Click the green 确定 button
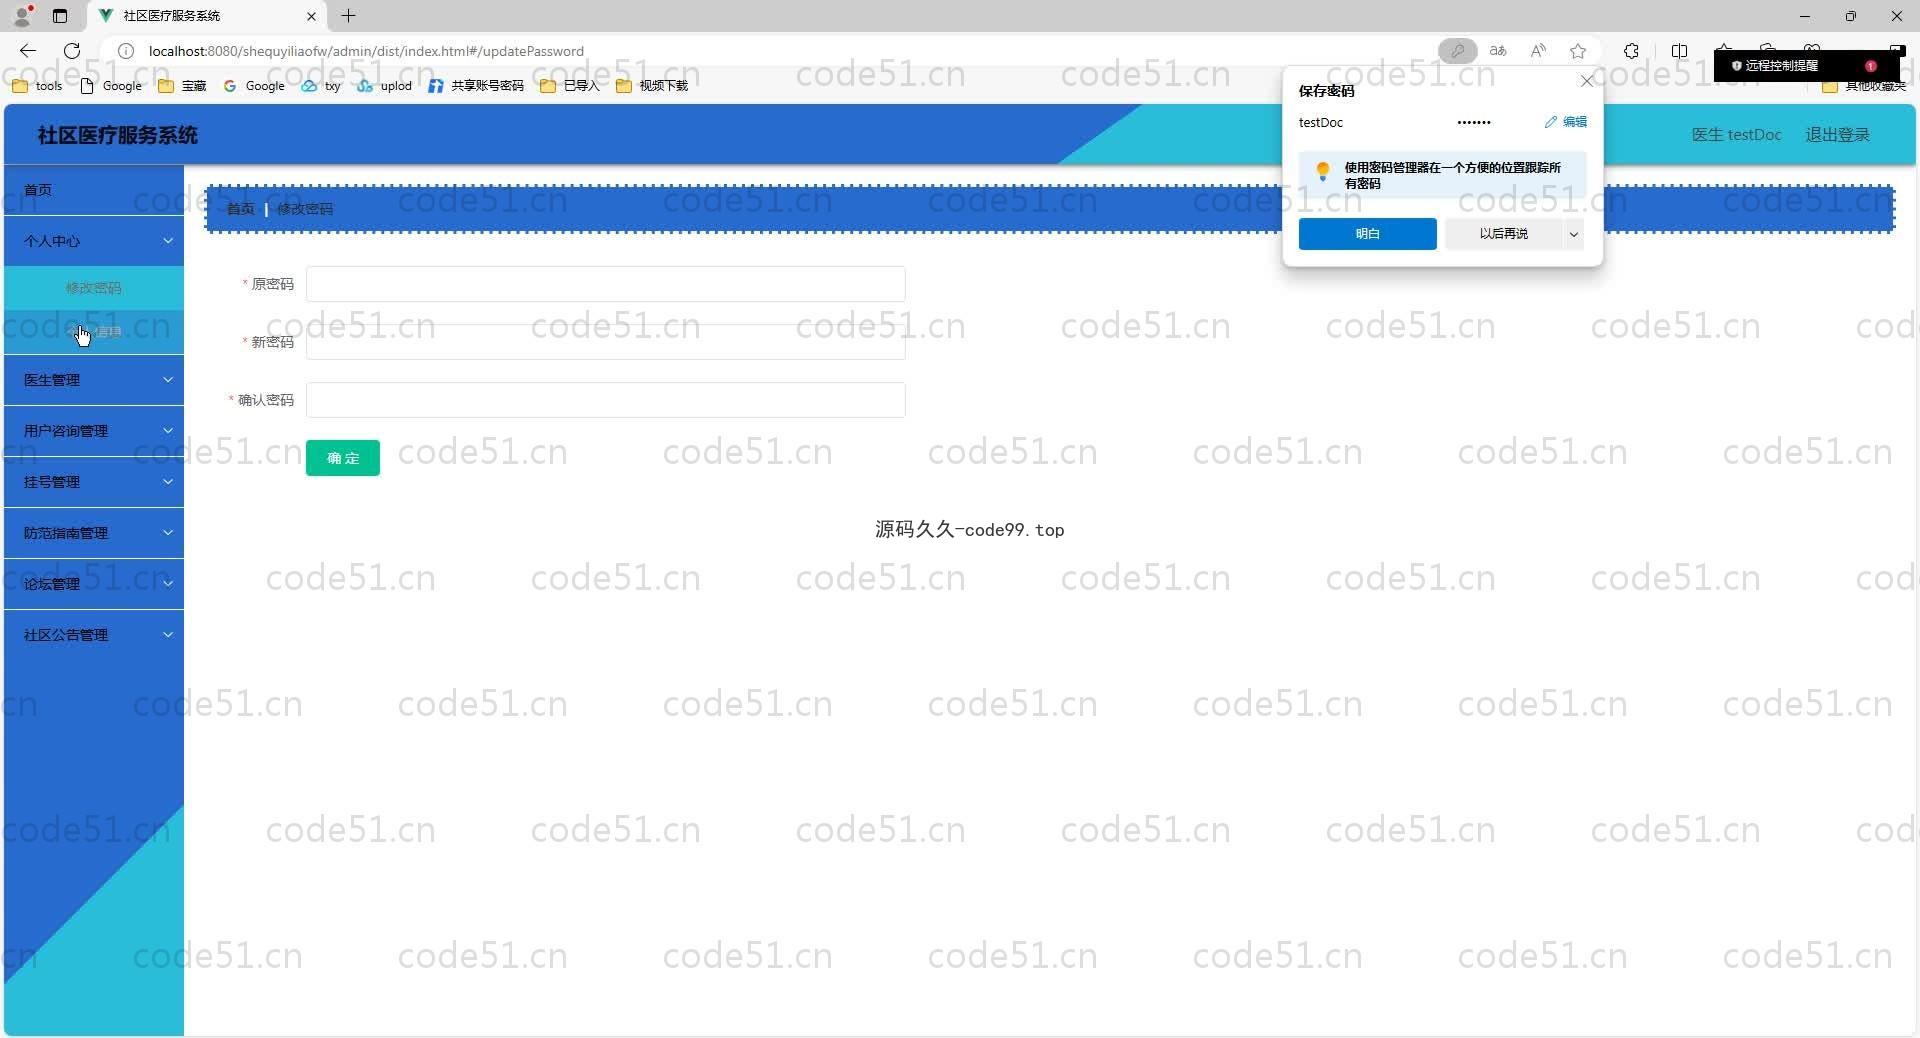1920x1038 pixels. (343, 458)
